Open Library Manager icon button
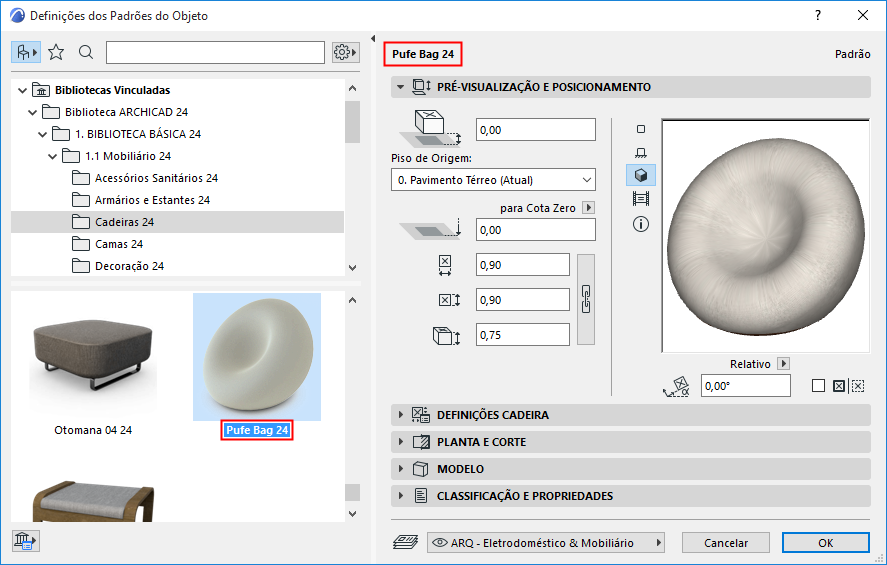 (25, 541)
